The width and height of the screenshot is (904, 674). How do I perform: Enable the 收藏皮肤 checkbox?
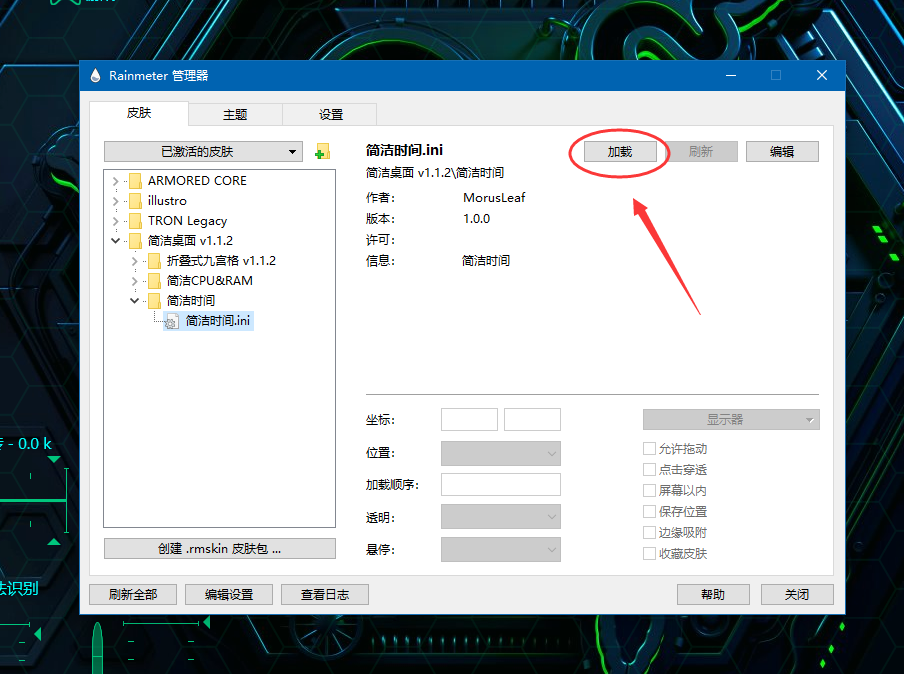[x=650, y=553]
